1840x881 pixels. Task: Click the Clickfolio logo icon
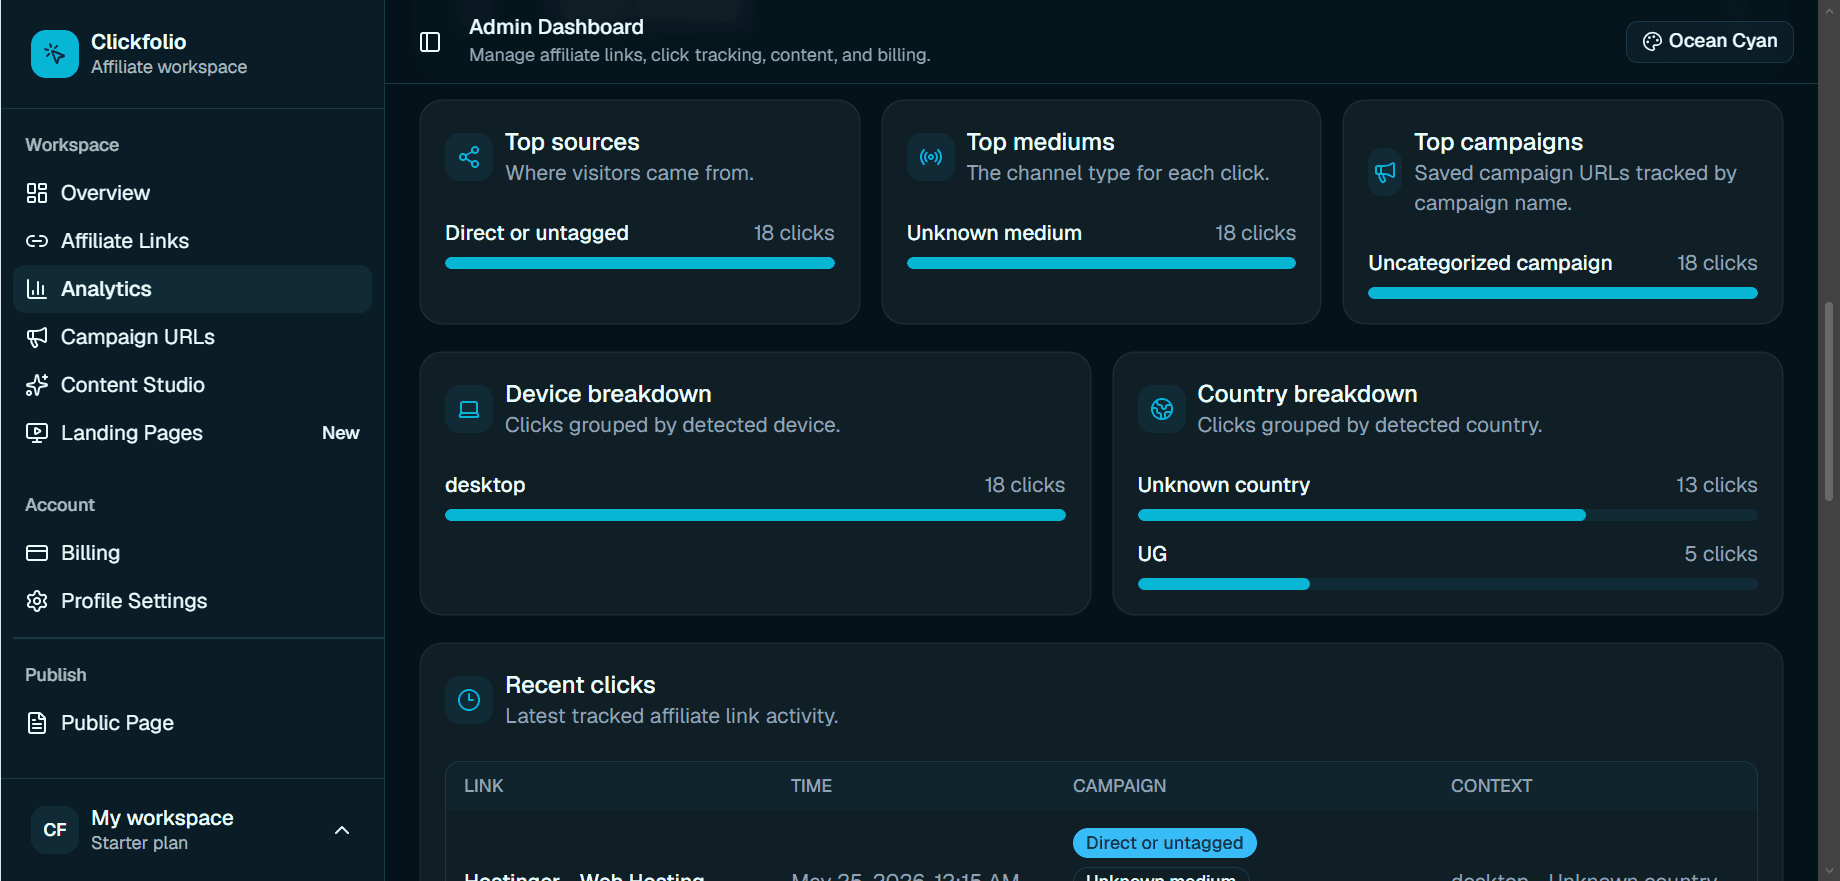pos(55,54)
